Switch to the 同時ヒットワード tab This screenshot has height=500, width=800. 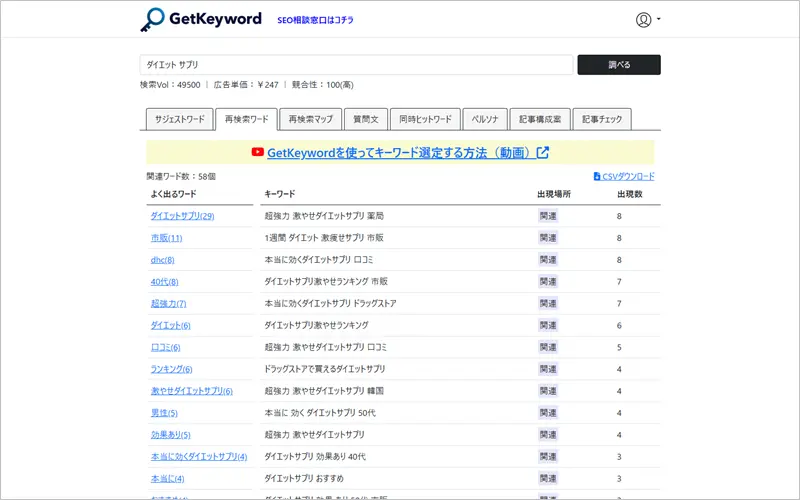tap(425, 119)
